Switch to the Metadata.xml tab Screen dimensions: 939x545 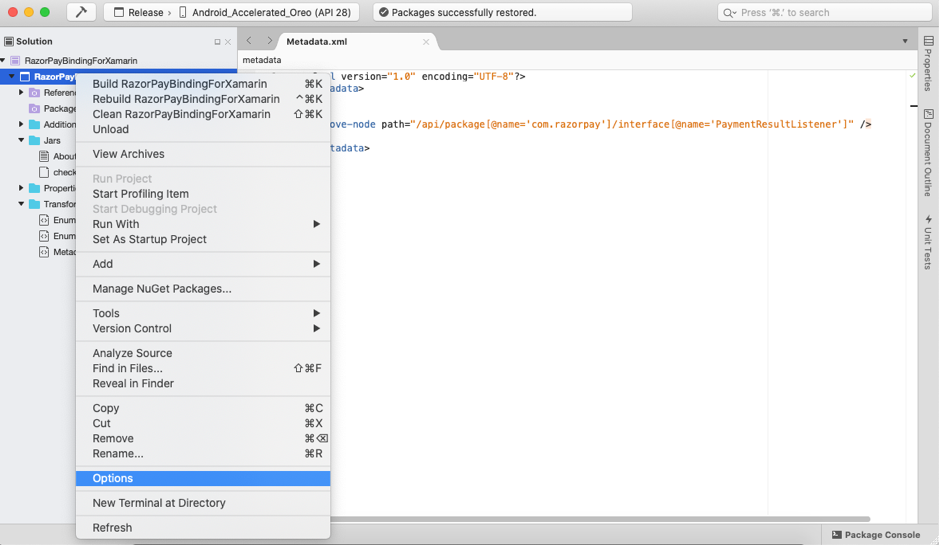pos(317,42)
